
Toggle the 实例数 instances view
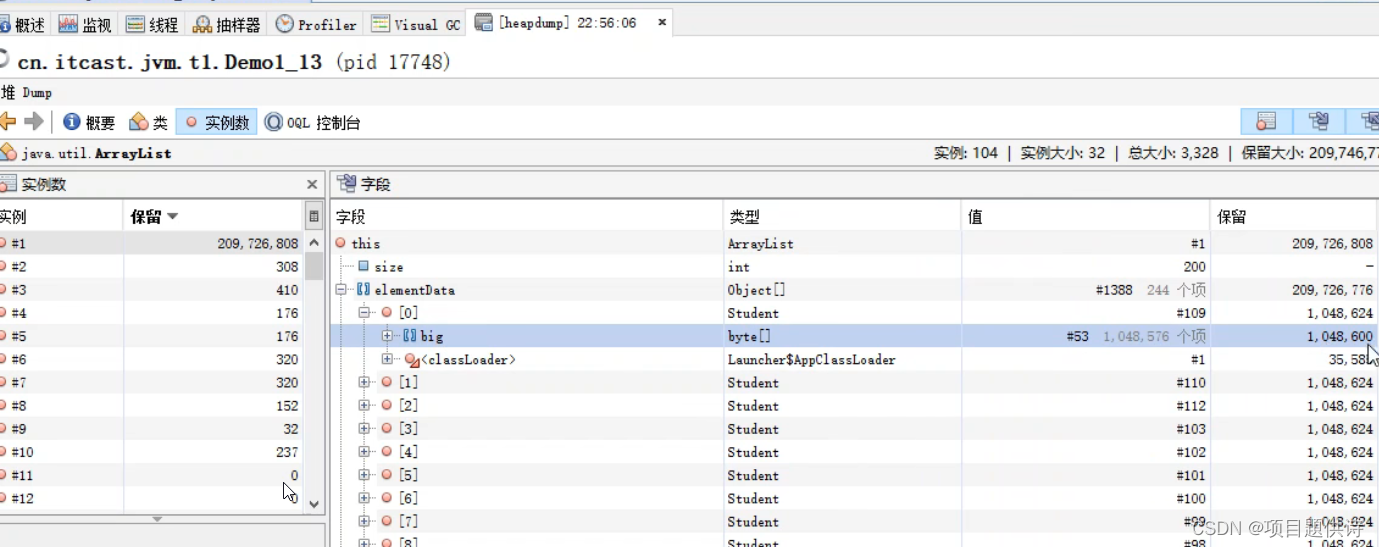point(217,122)
